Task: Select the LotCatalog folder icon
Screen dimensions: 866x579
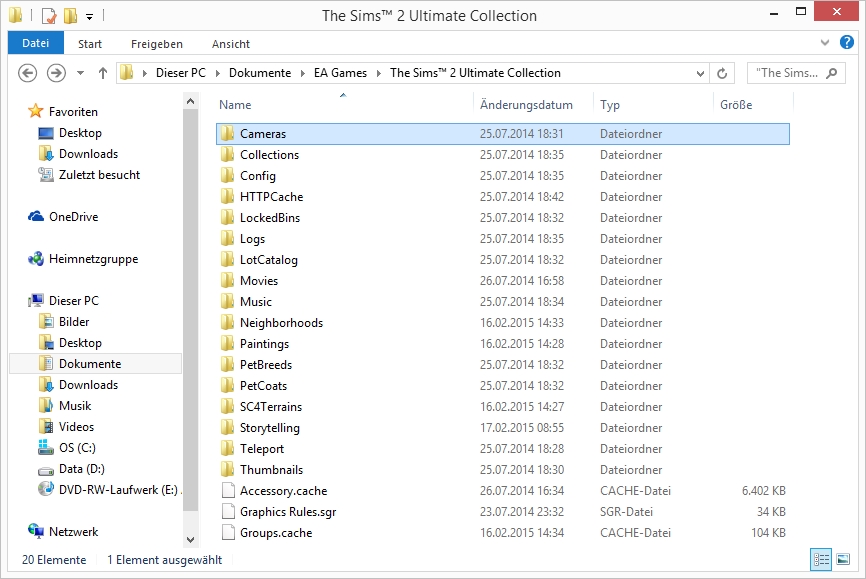Action: [x=227, y=259]
